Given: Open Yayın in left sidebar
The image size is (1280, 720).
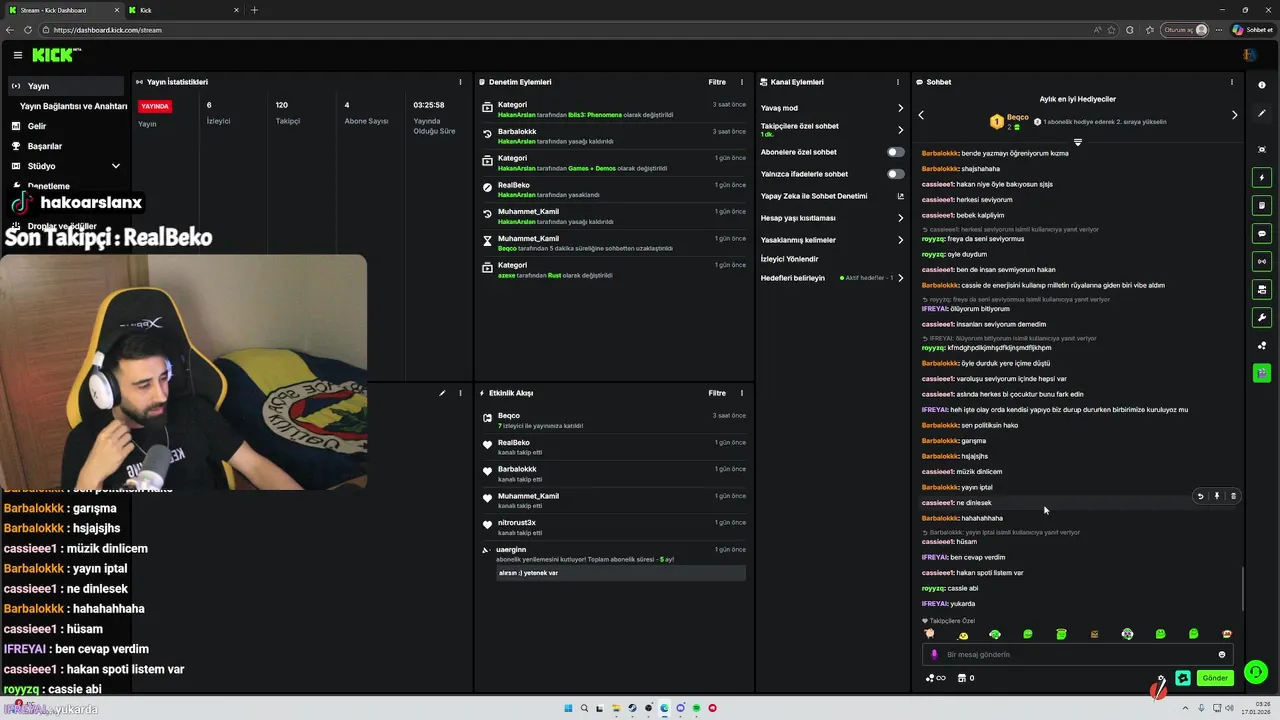Looking at the screenshot, I should (x=66, y=86).
